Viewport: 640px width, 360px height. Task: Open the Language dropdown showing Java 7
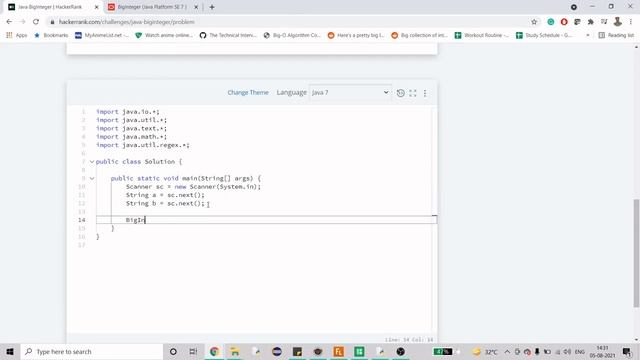350,93
